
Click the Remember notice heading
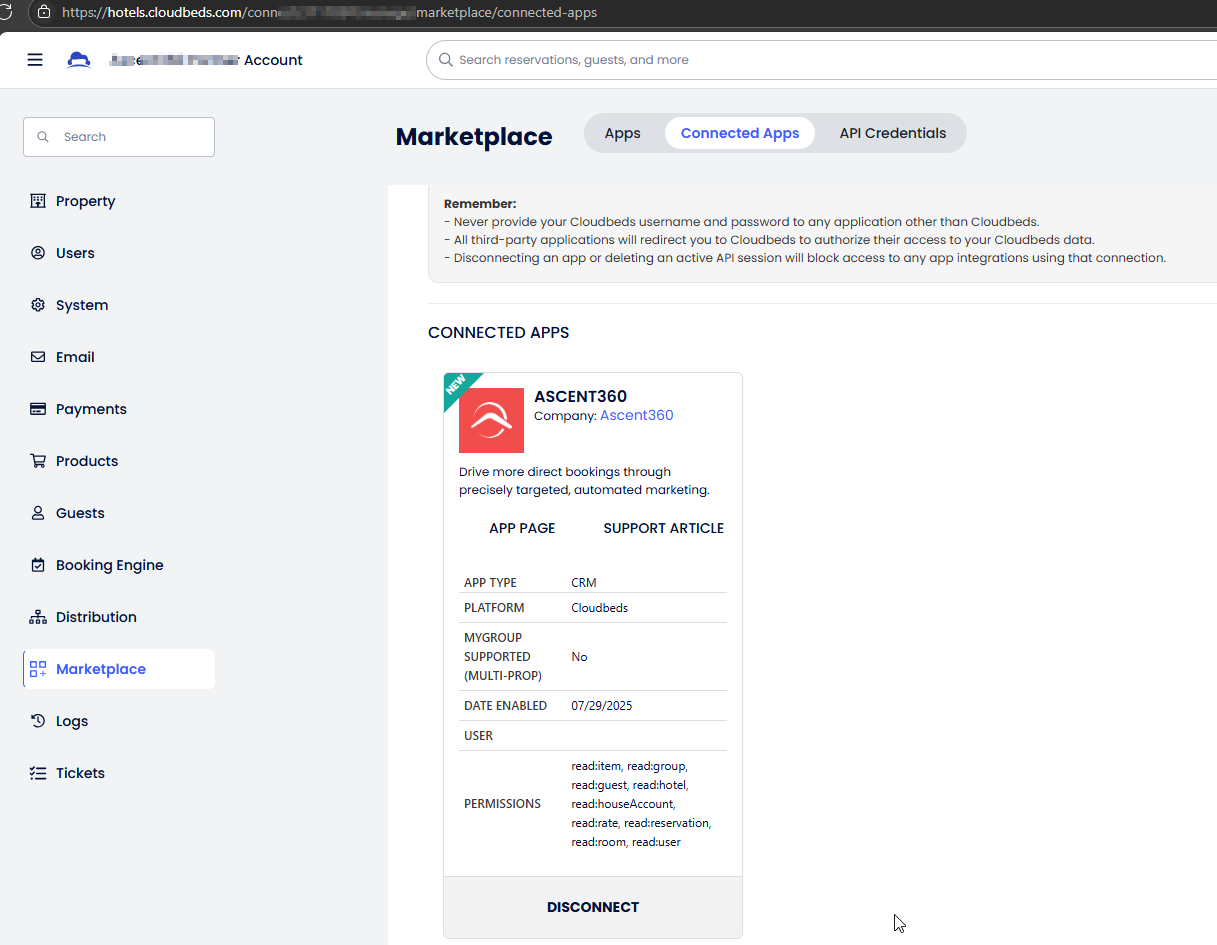480,203
